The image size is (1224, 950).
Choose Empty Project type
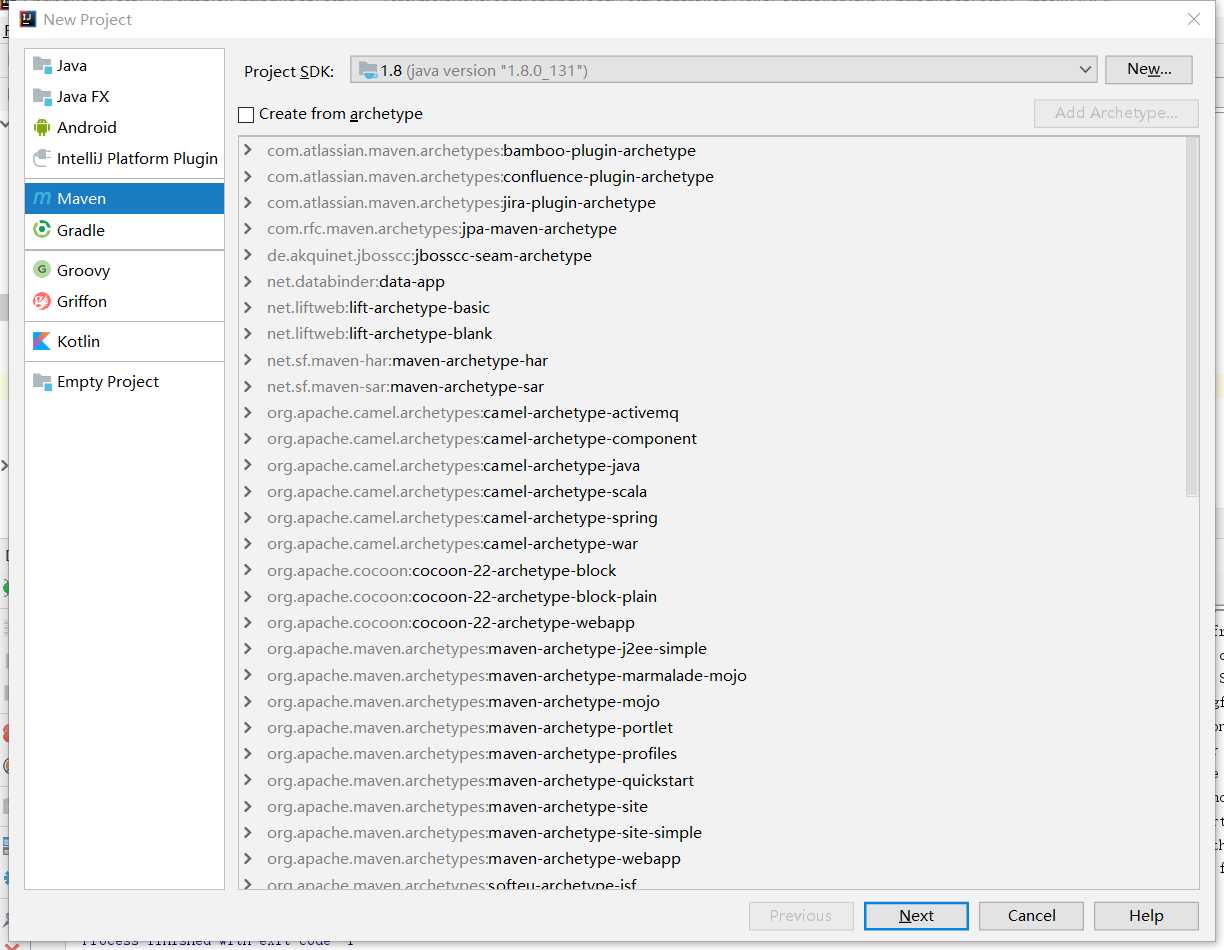[x=124, y=381]
